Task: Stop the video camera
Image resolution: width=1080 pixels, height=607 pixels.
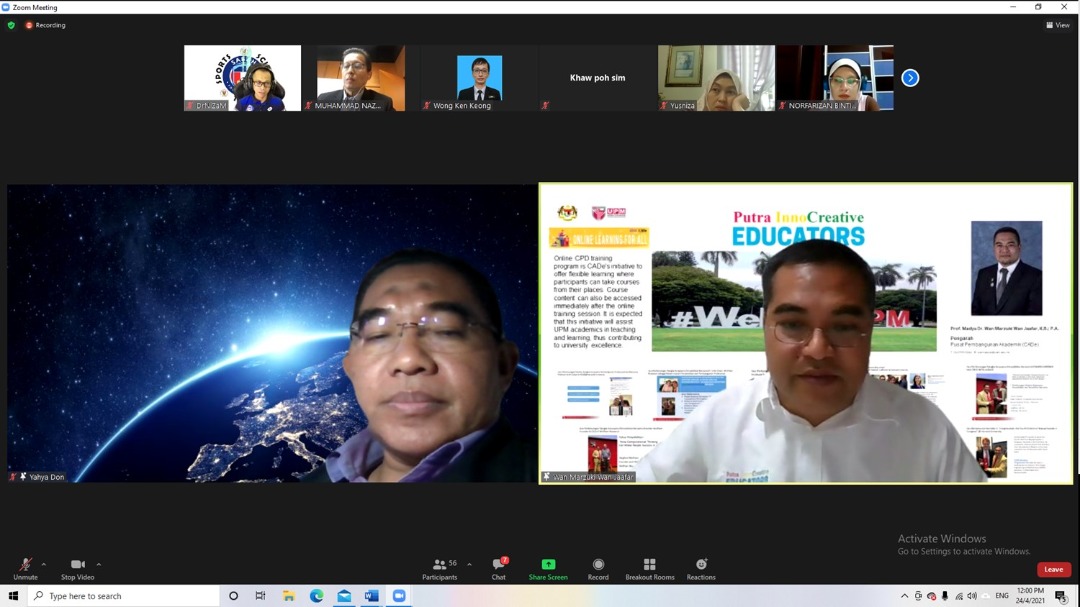Action: tap(77, 568)
